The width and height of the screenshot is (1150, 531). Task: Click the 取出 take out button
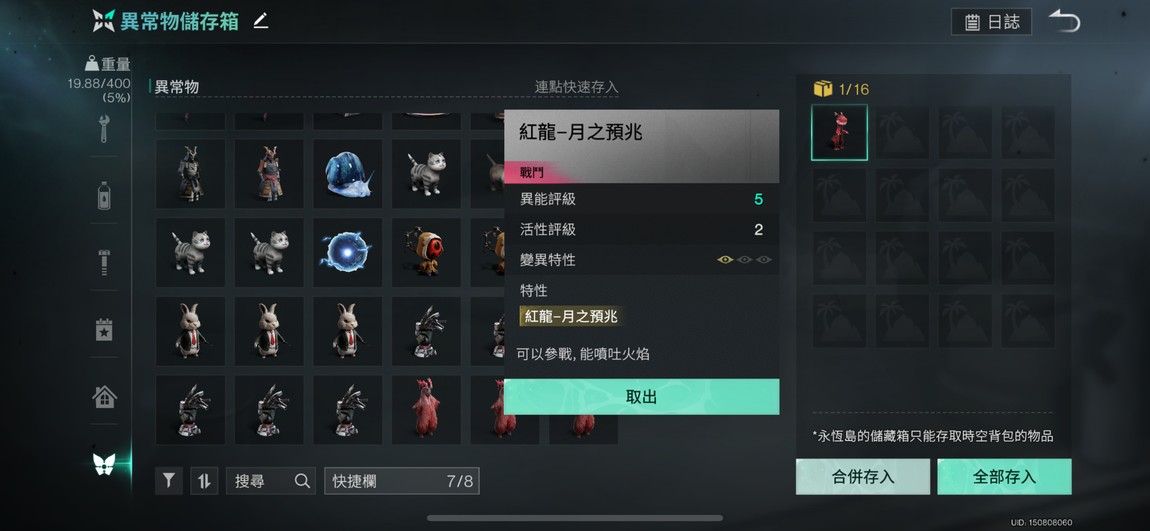[641, 397]
